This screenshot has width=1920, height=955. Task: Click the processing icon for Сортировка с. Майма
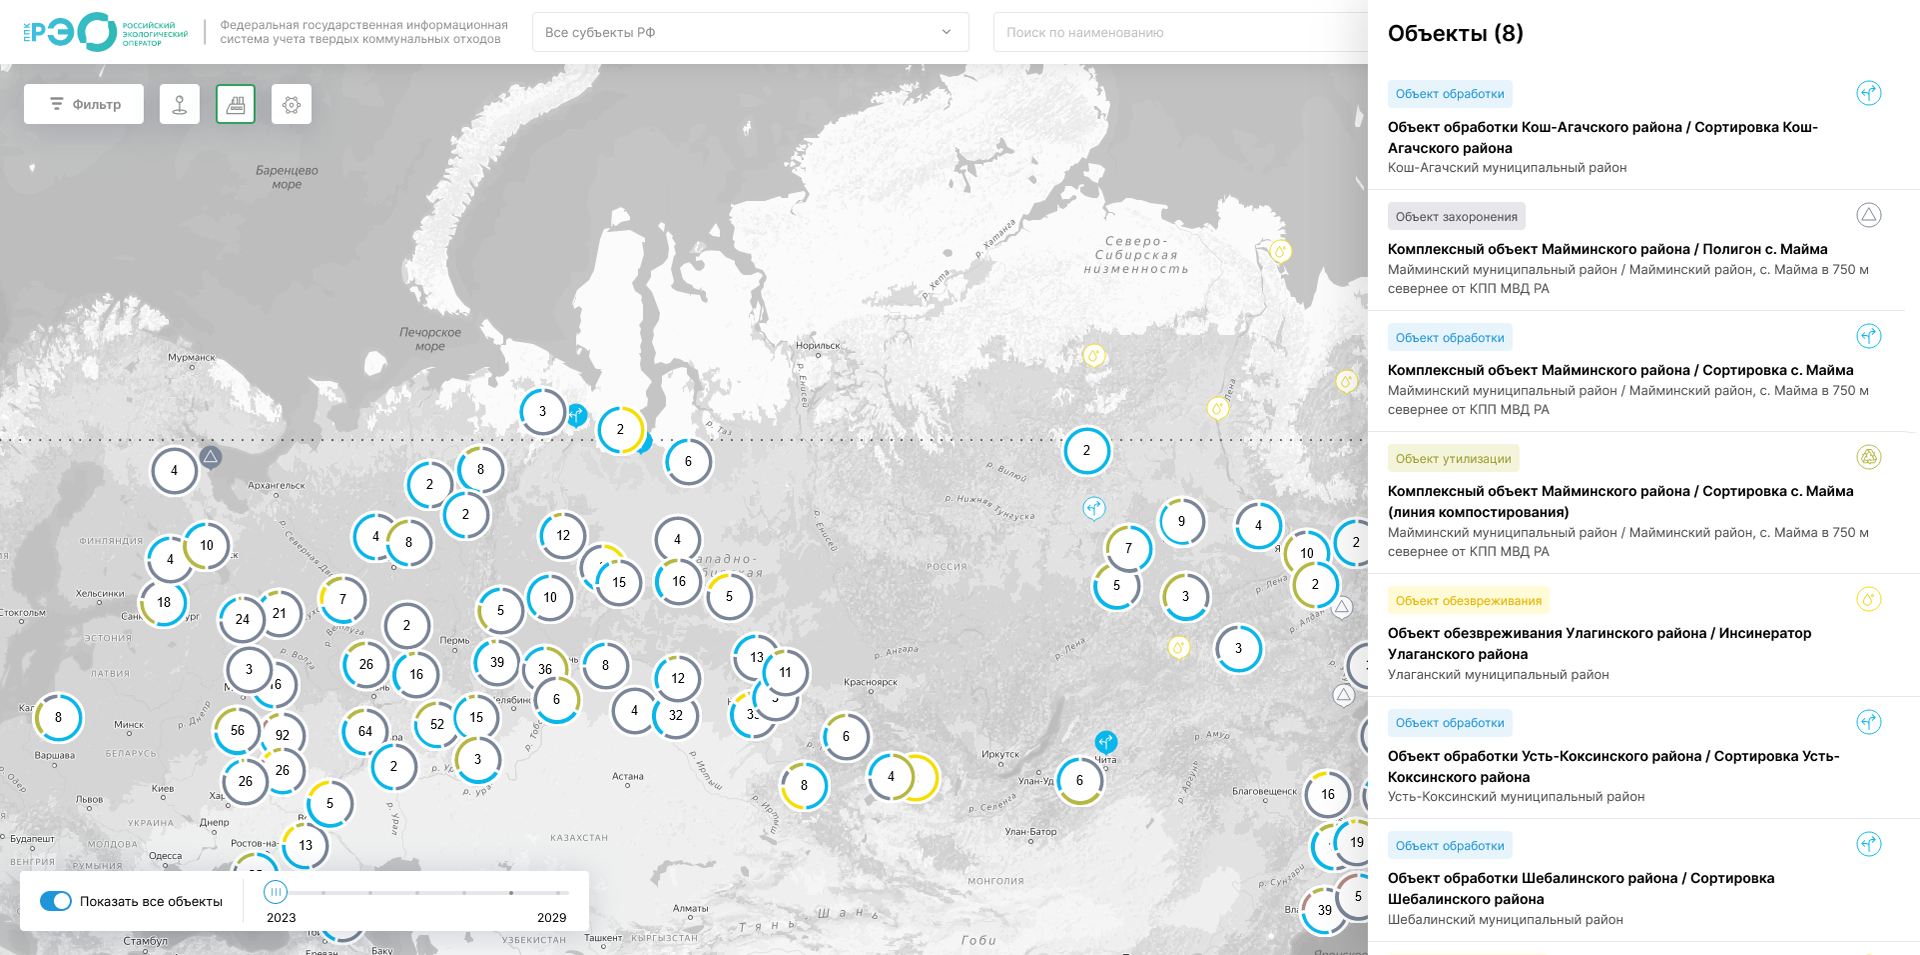coord(1869,336)
